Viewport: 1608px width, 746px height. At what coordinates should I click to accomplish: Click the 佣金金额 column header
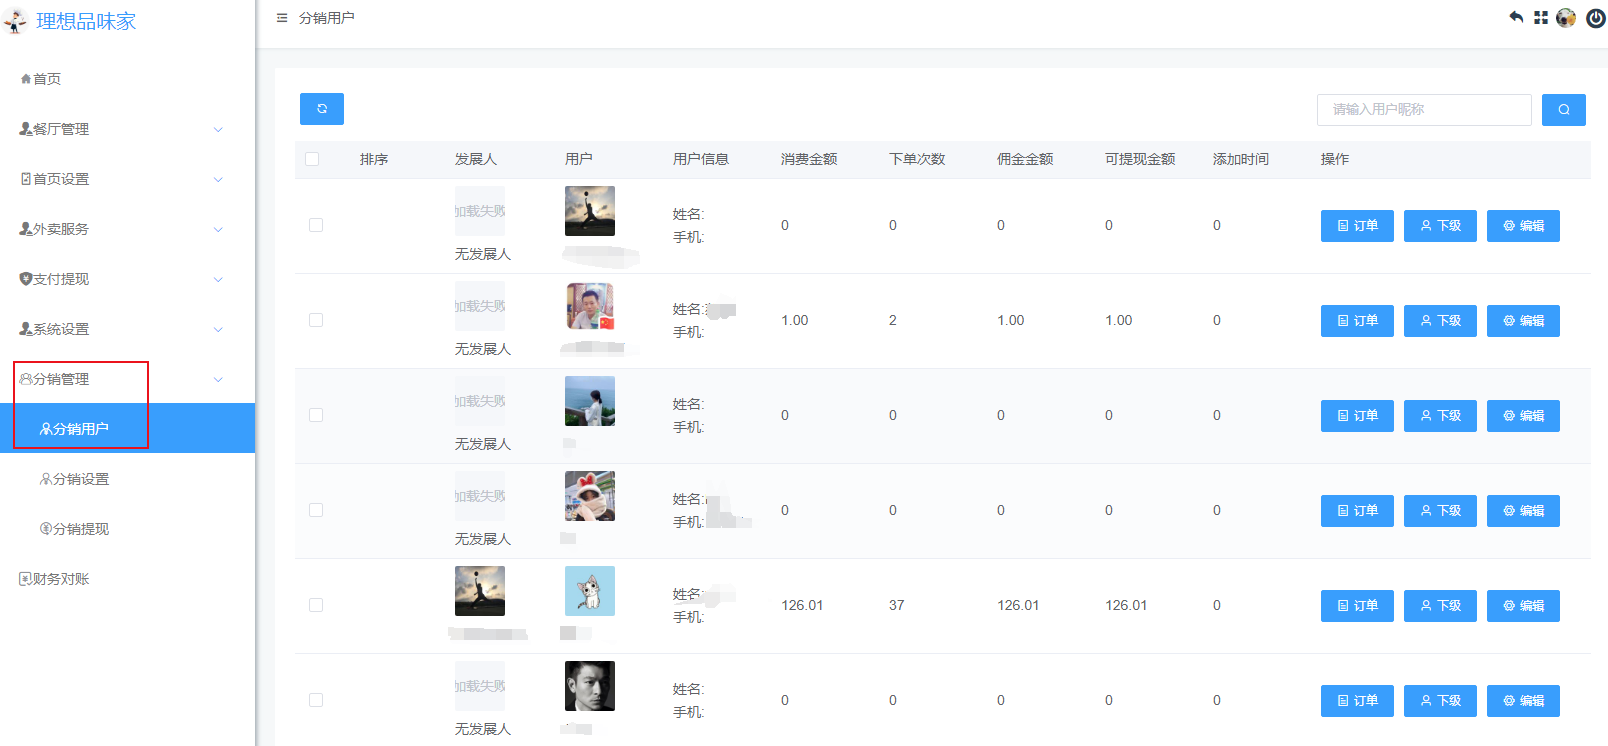tap(1025, 159)
